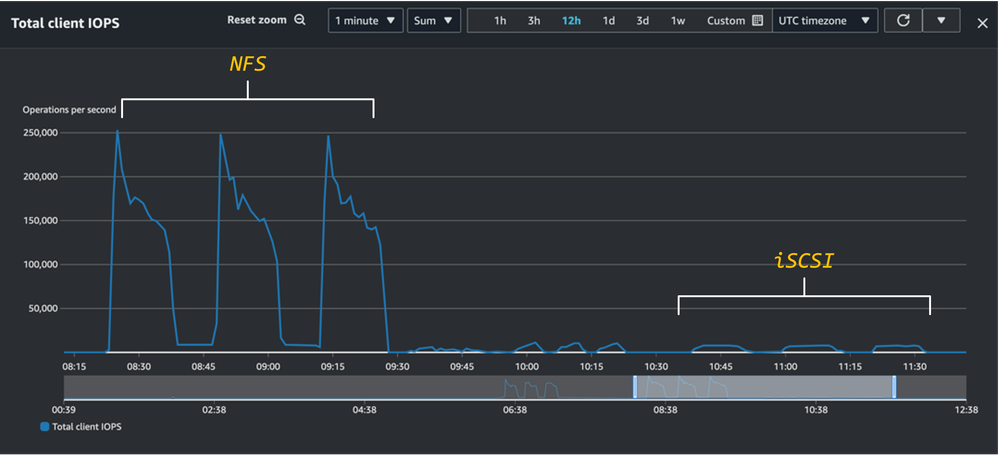Select the 1h time range

coord(500,21)
